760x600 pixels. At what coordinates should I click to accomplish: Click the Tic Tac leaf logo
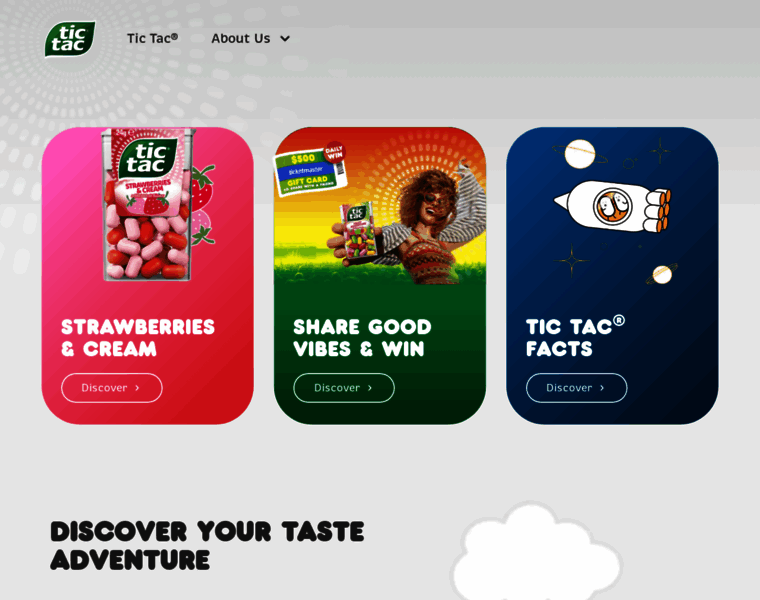(x=70, y=39)
